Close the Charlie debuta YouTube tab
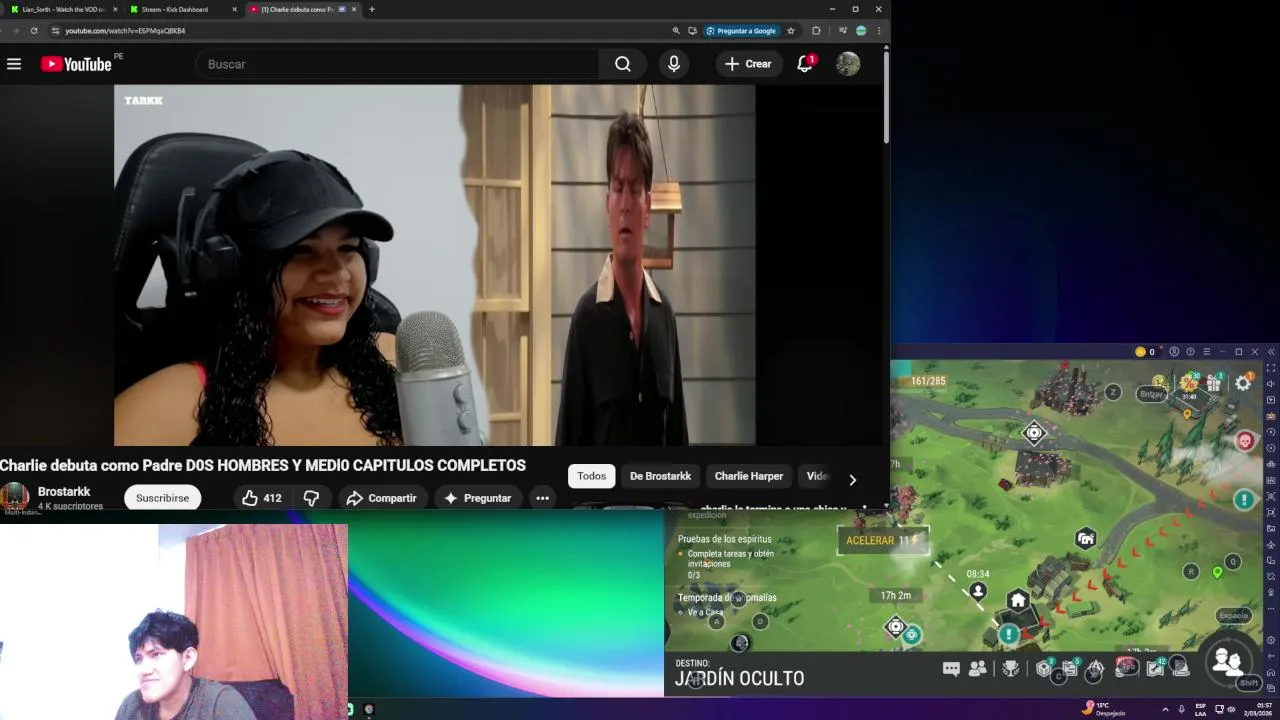 354,9
